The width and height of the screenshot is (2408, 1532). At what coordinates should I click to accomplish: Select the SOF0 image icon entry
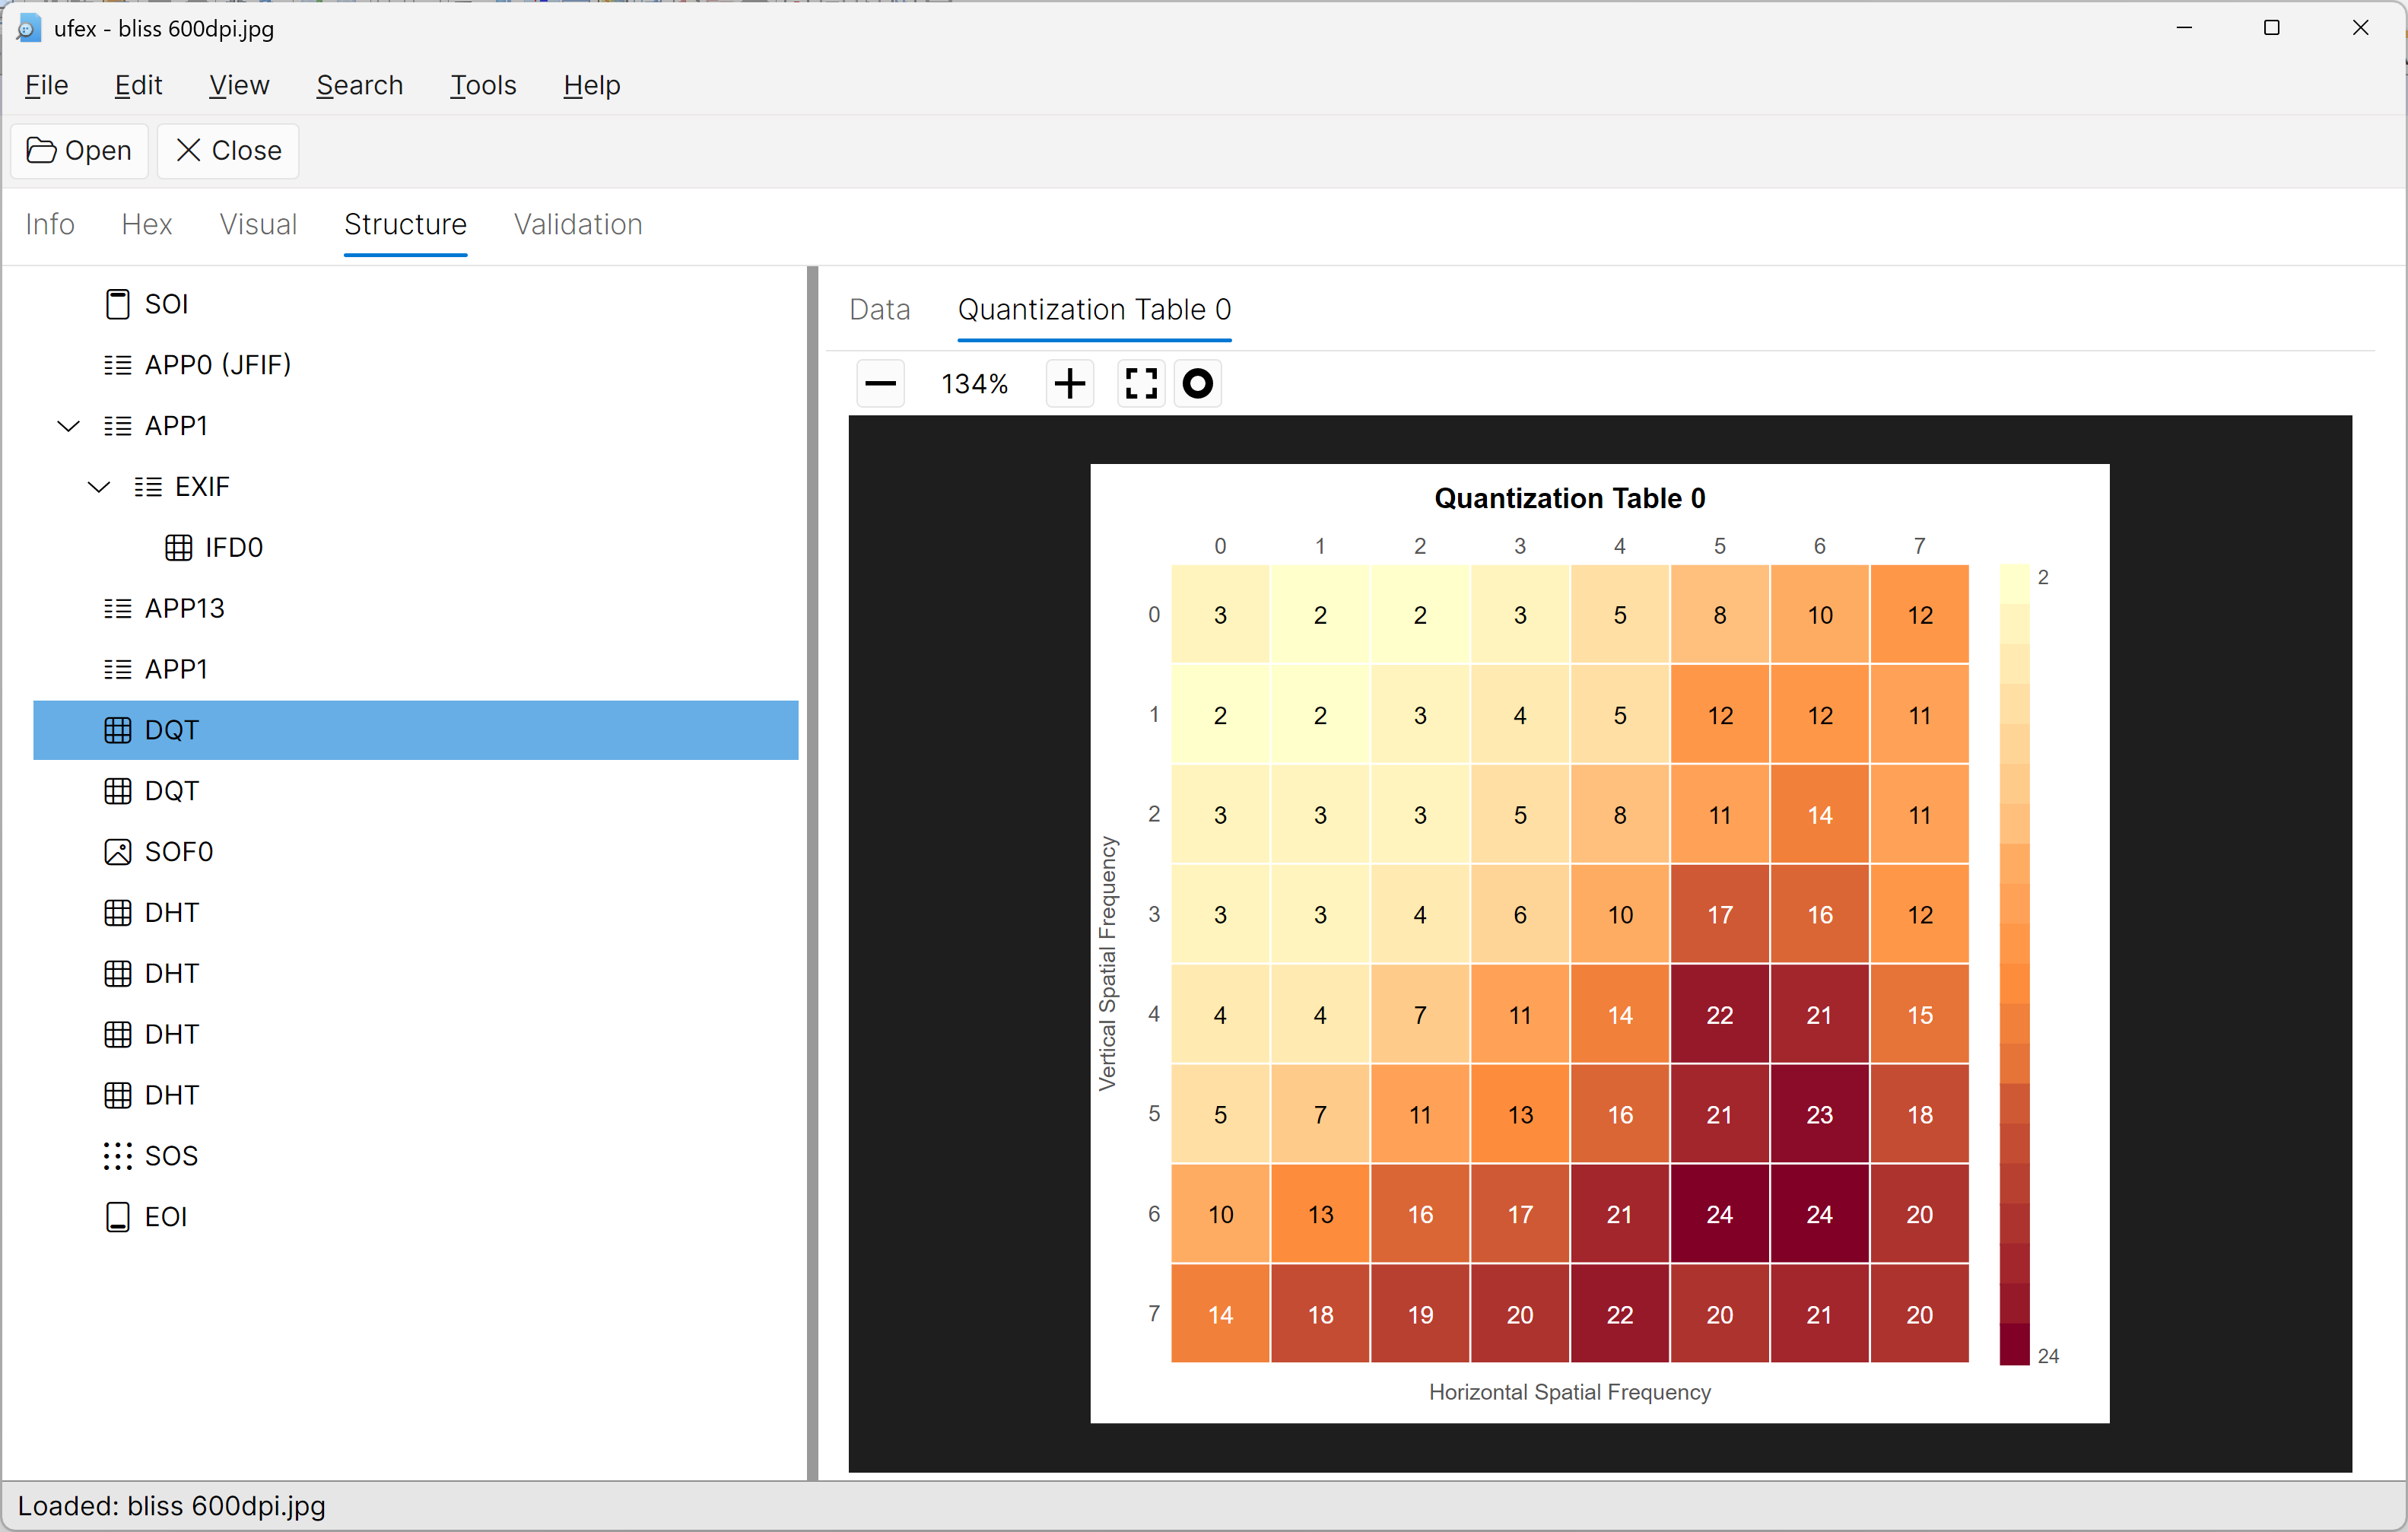[118, 852]
